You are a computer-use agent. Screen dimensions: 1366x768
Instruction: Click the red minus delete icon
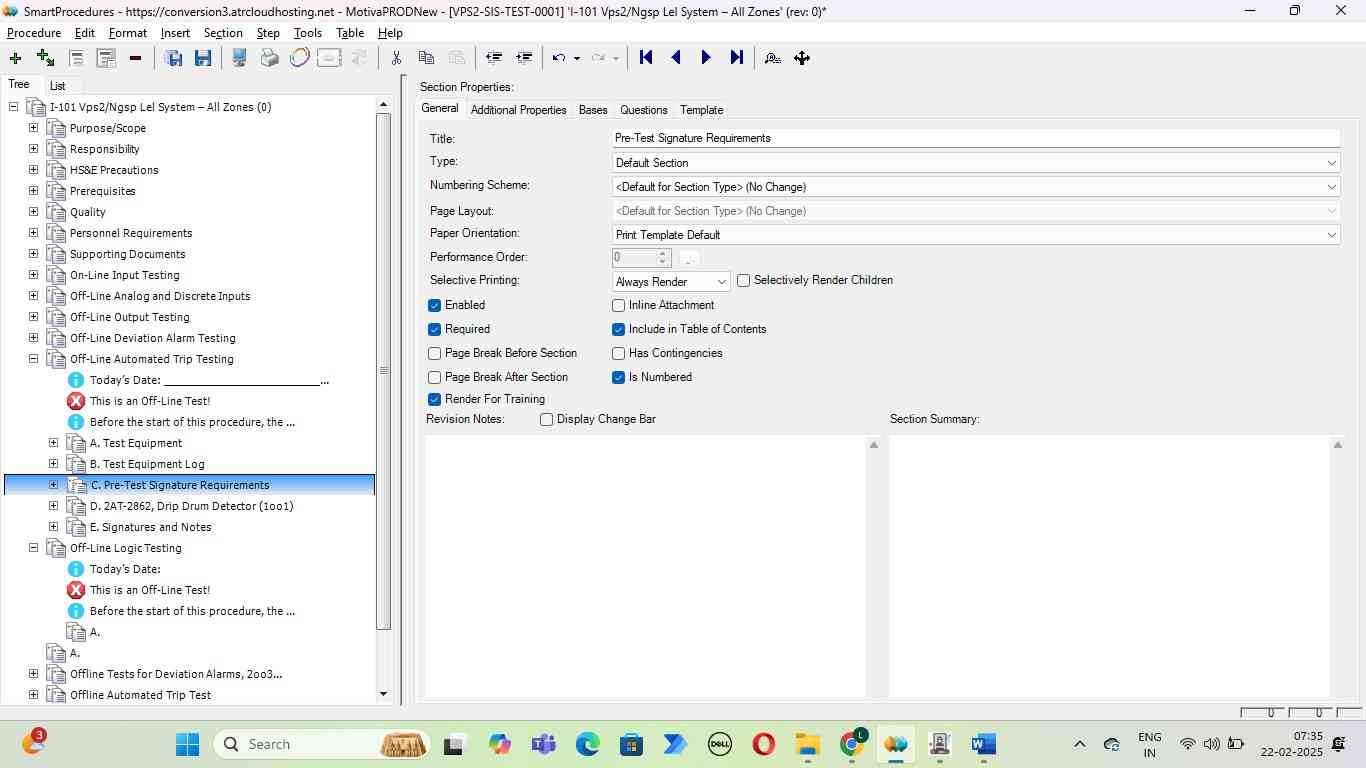(135, 58)
